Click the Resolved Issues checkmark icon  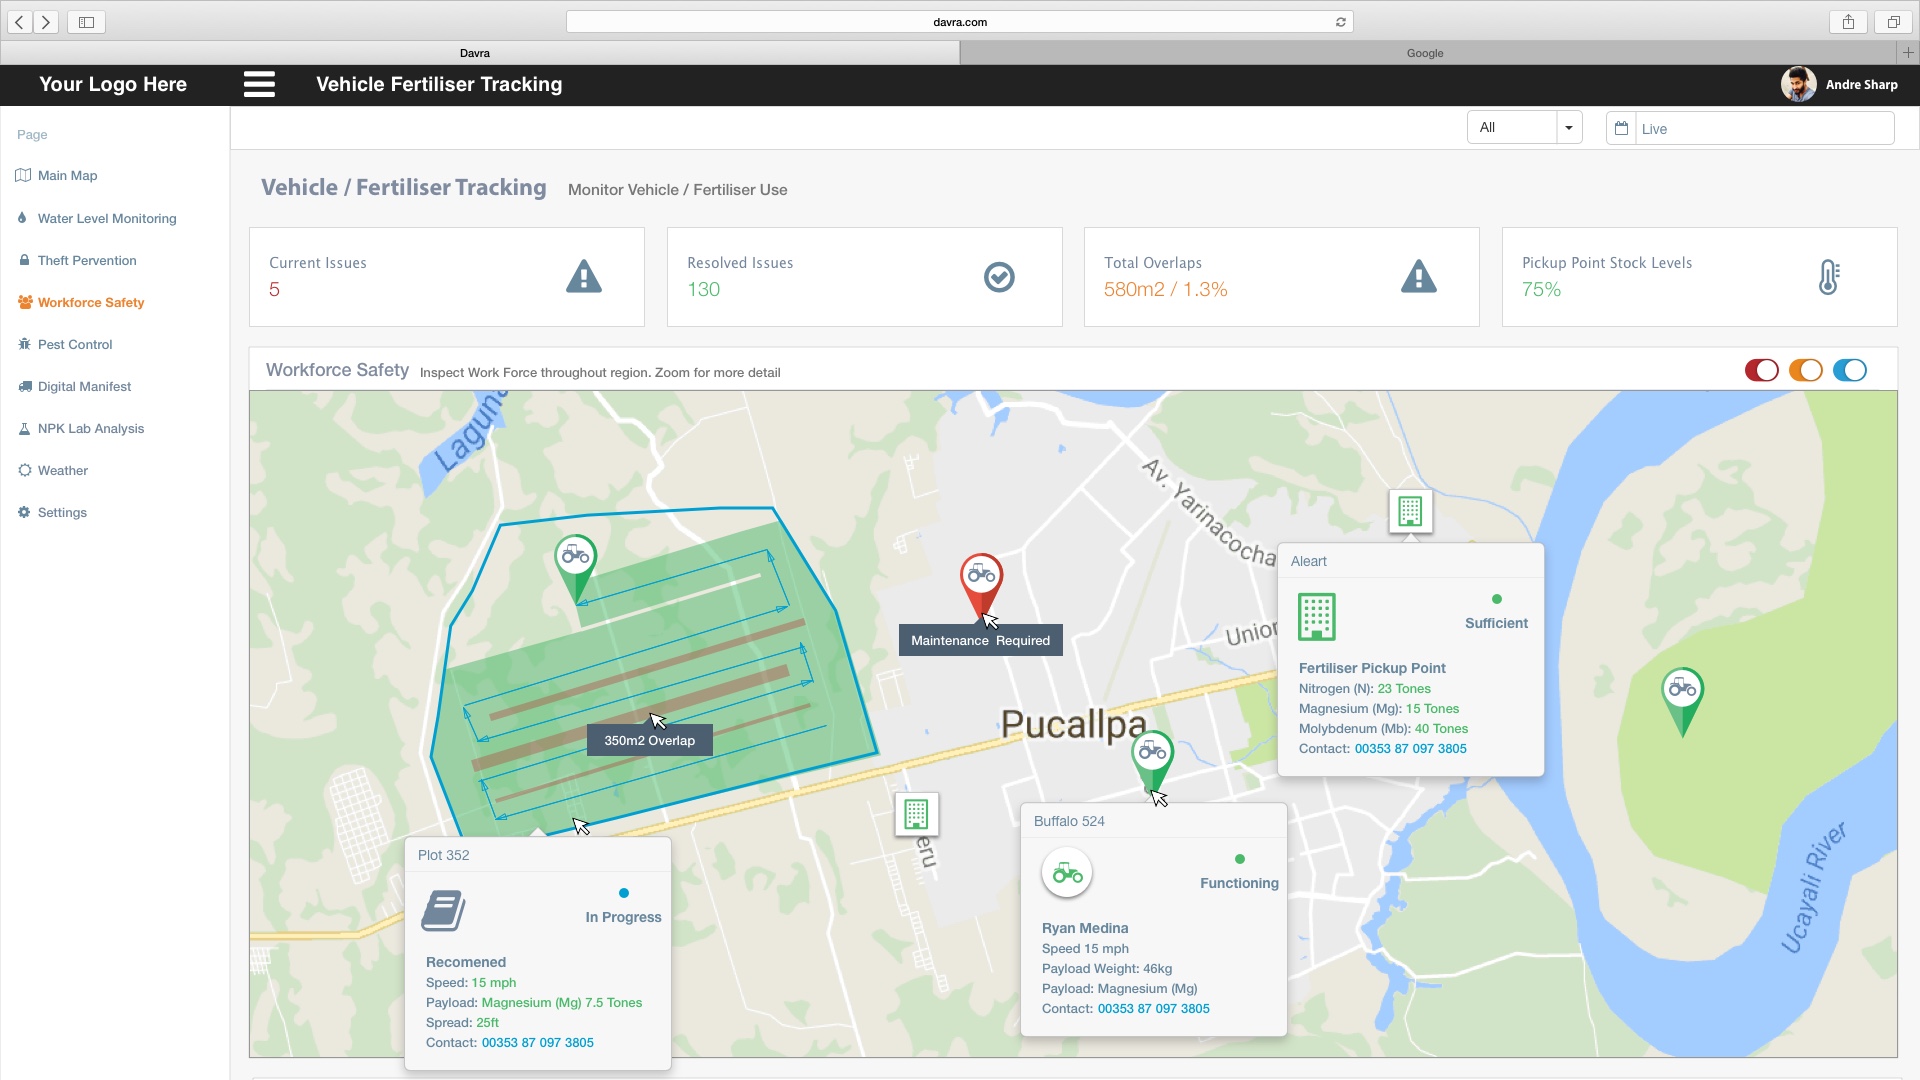pos(999,277)
